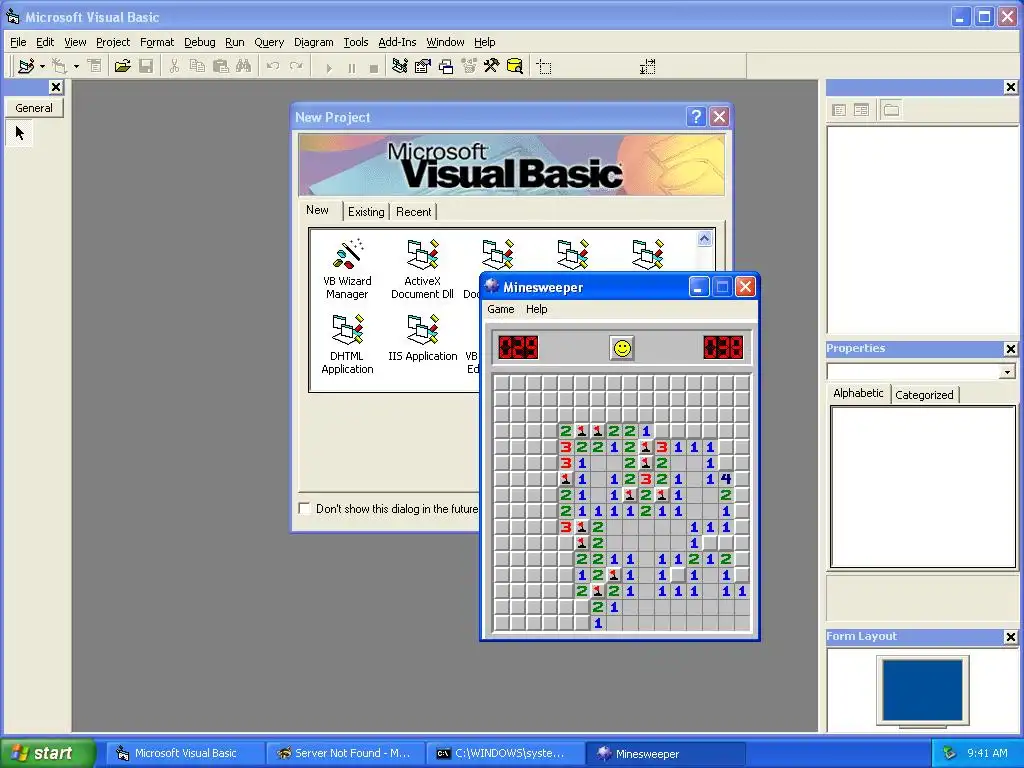Open the File menu
This screenshot has height=768, width=1024.
[18, 42]
